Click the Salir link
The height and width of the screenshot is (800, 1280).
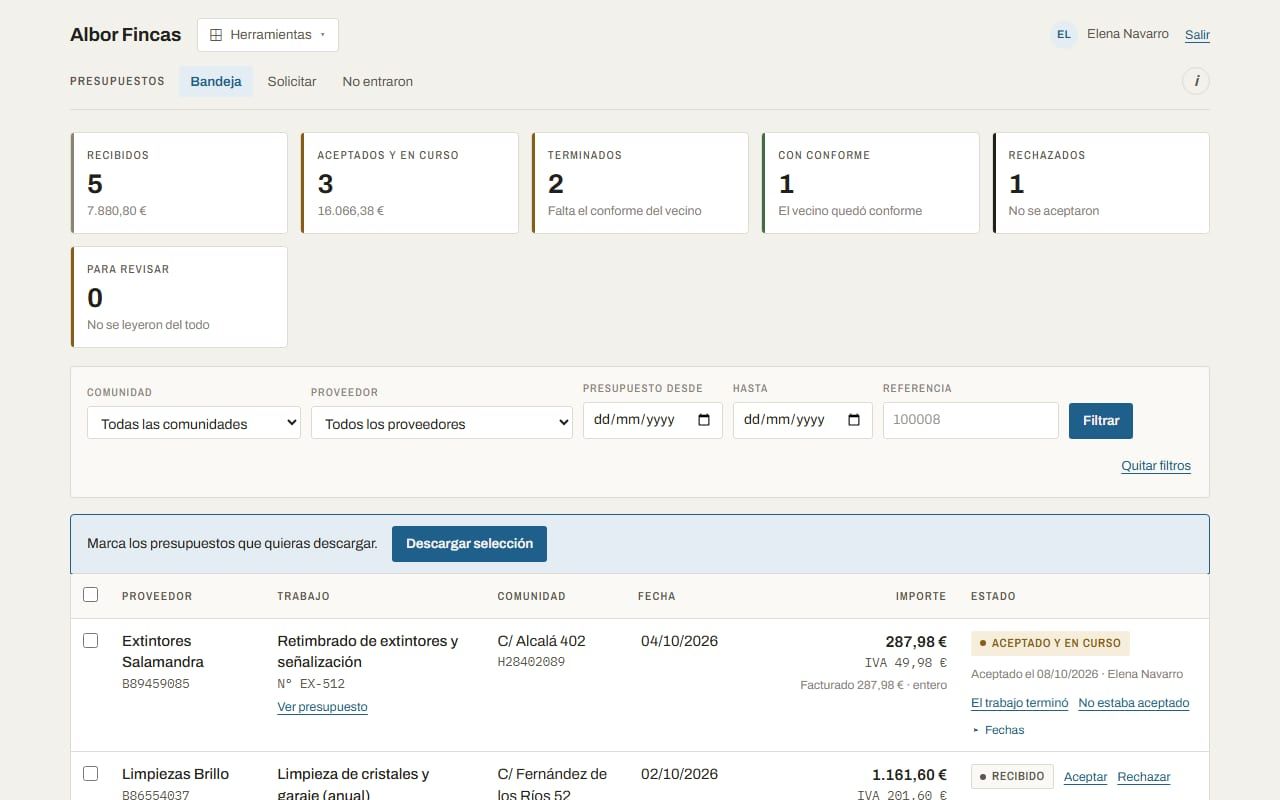point(1197,35)
